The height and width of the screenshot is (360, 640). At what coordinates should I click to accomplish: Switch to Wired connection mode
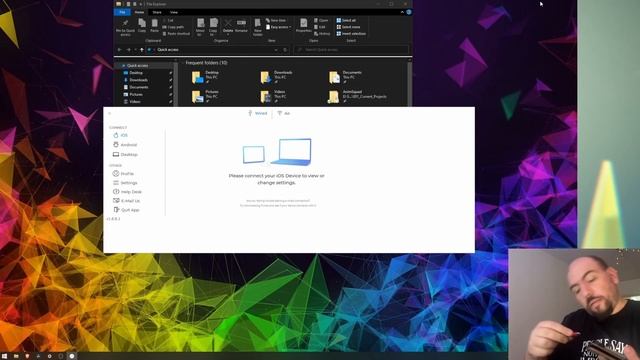258,113
